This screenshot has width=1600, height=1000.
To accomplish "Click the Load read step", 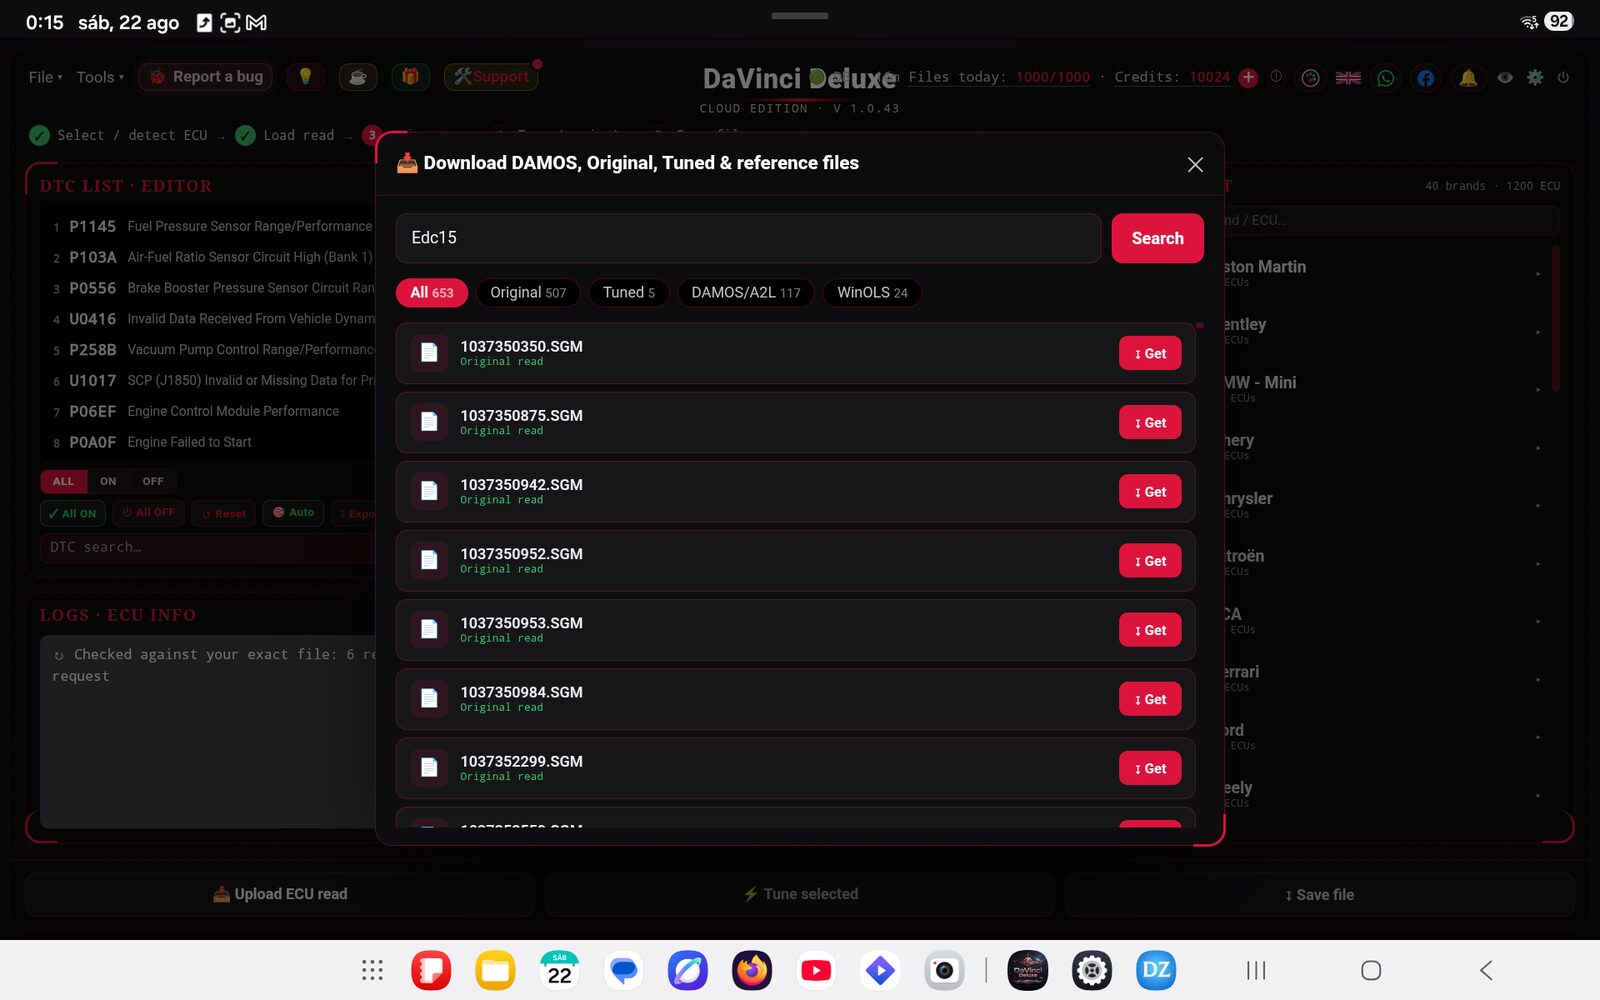I will click(286, 135).
